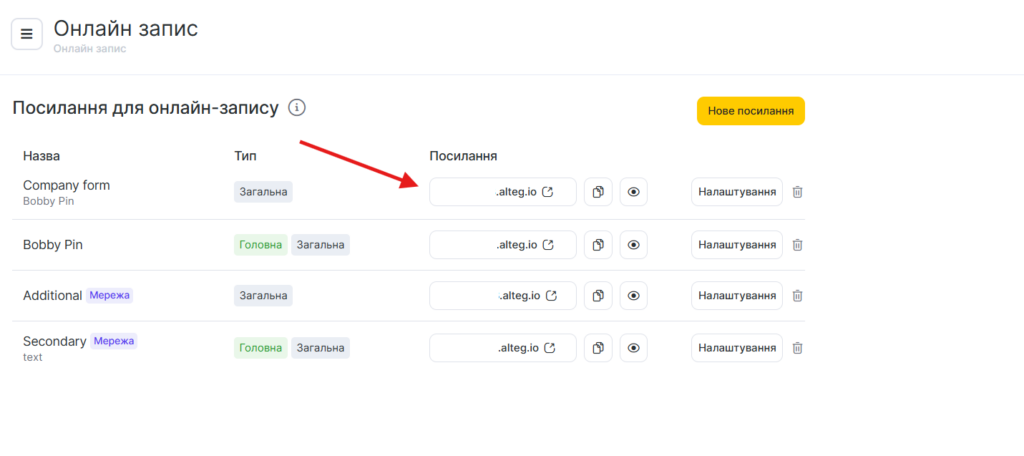The width and height of the screenshot is (1024, 456).
Task: Preview Bobby Pin link with eye icon
Action: pyautogui.click(x=633, y=245)
